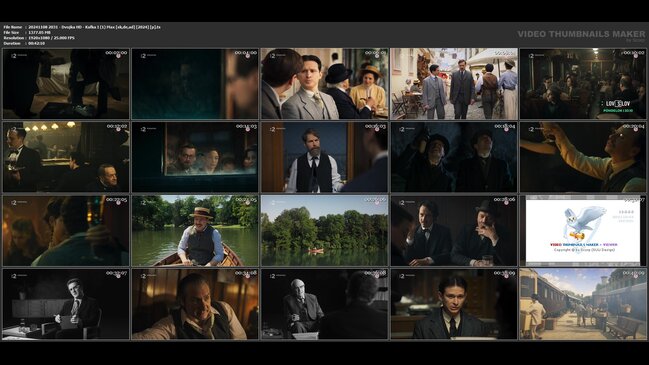Screen dimensions: 649x365
Task: Click the owl logo in the white thumbnail
Action: (x=583, y=224)
